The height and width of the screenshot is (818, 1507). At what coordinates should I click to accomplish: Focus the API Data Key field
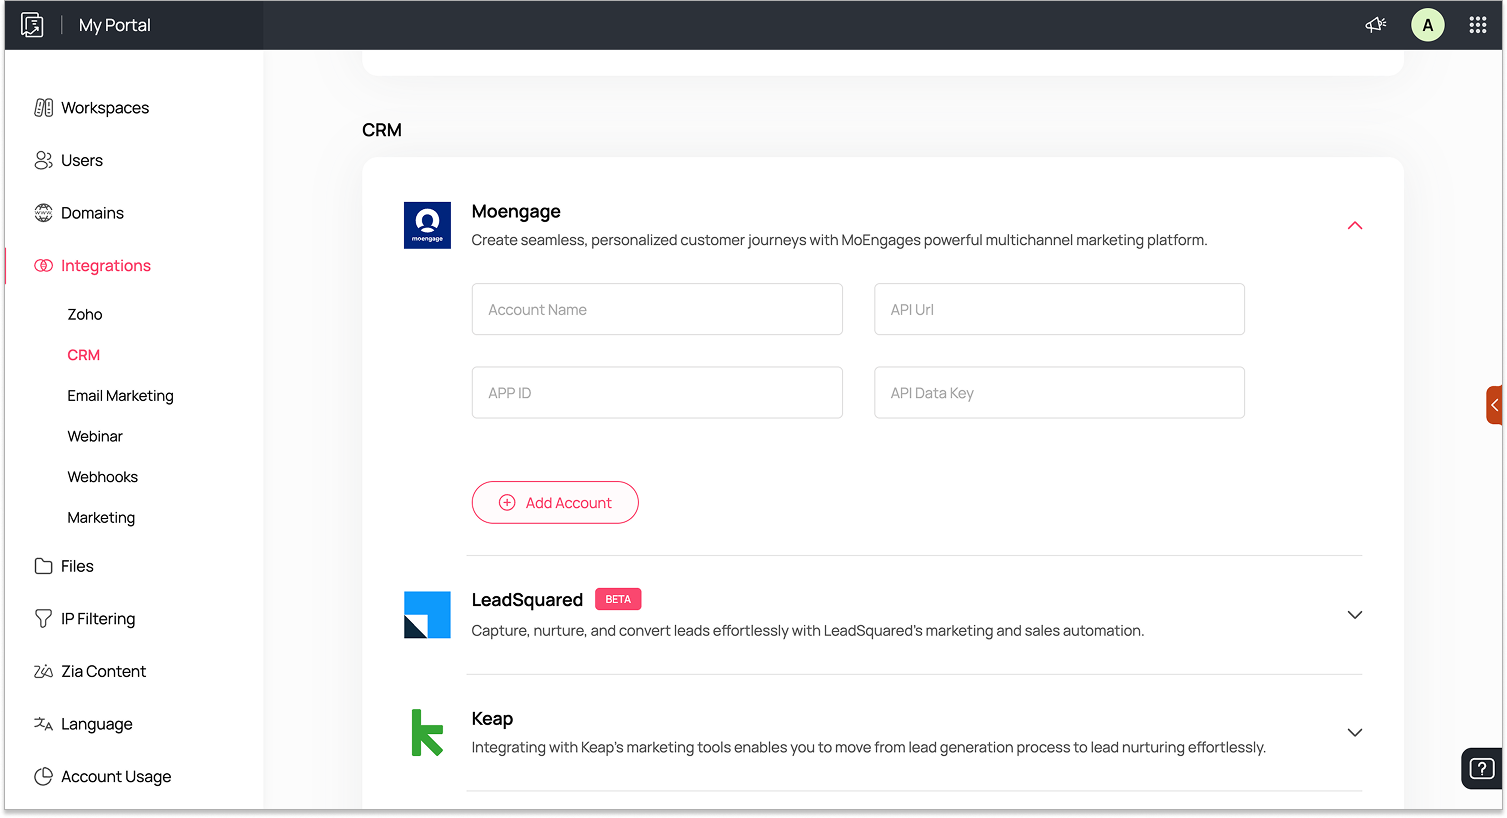[x=1059, y=392]
